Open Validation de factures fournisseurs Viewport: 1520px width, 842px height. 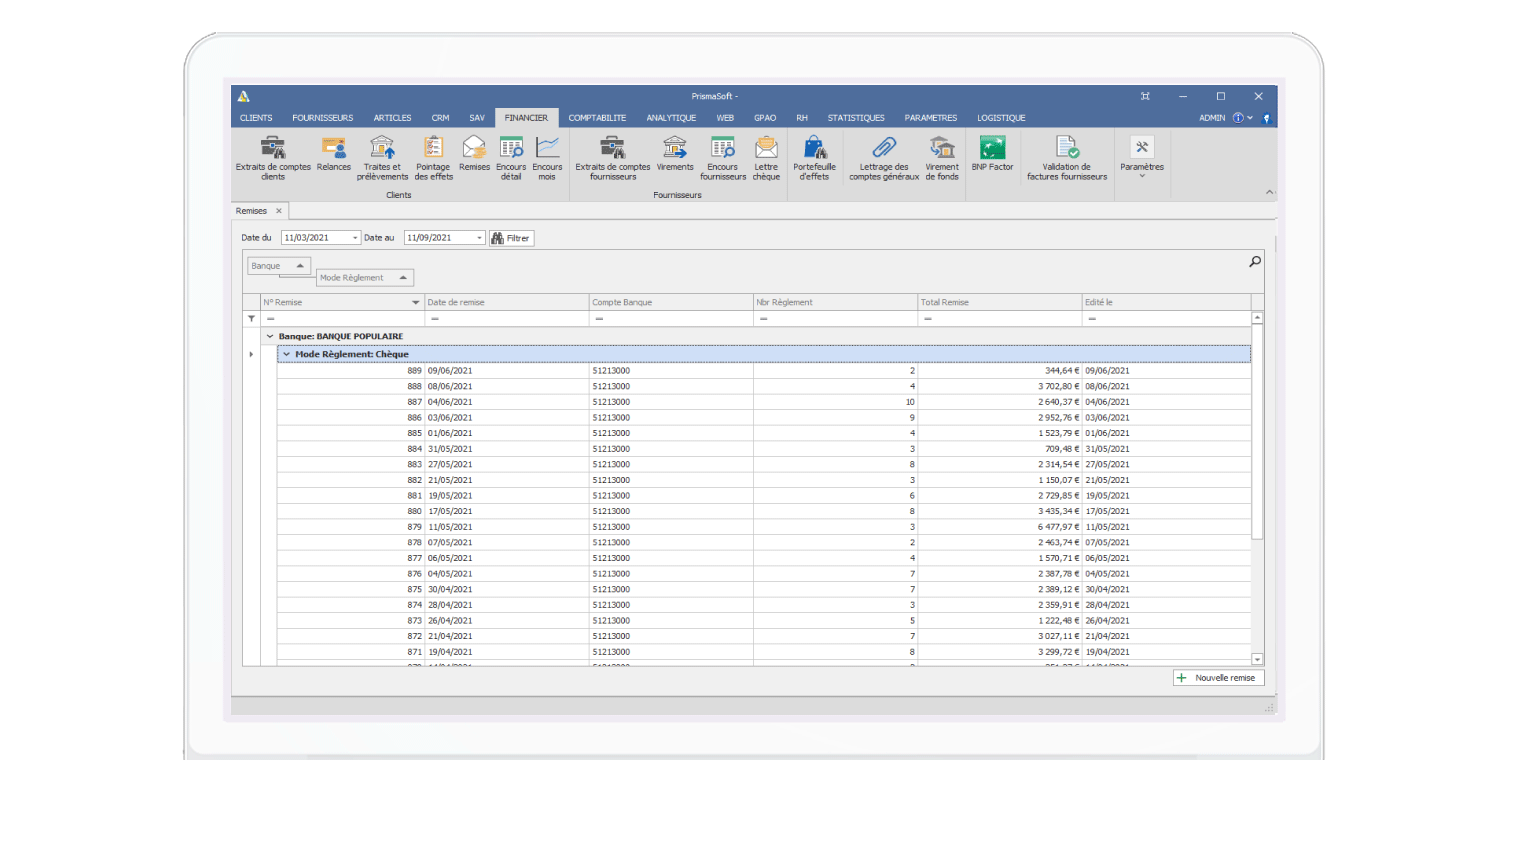pyautogui.click(x=1067, y=158)
